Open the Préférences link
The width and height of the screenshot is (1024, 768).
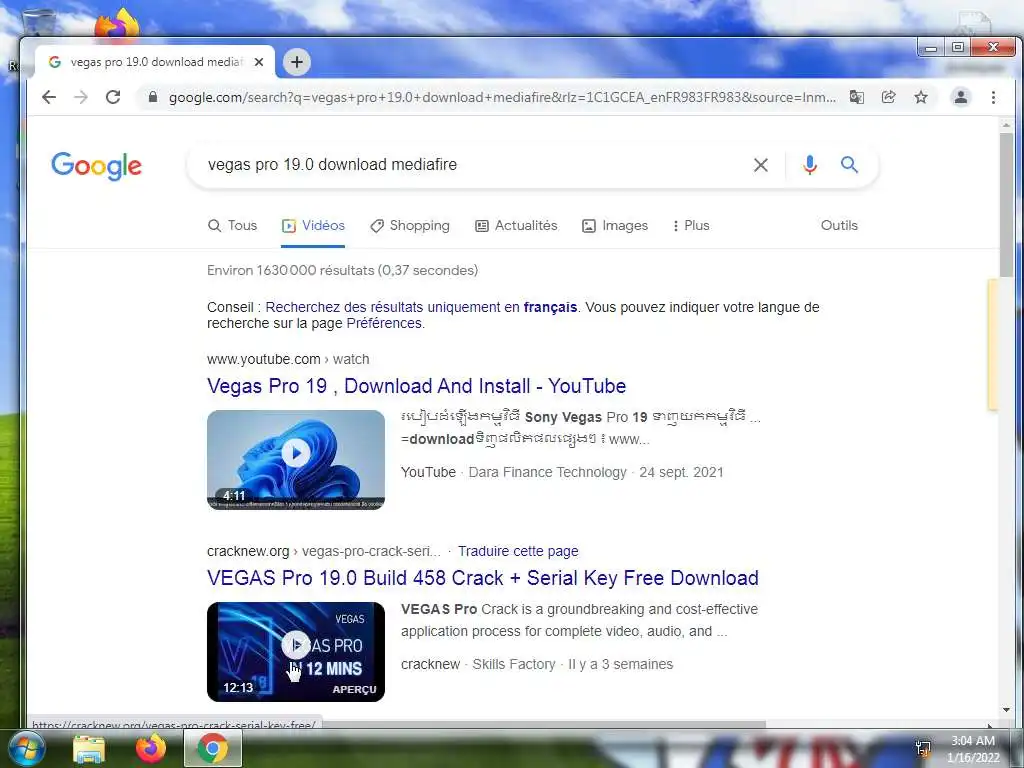384,323
